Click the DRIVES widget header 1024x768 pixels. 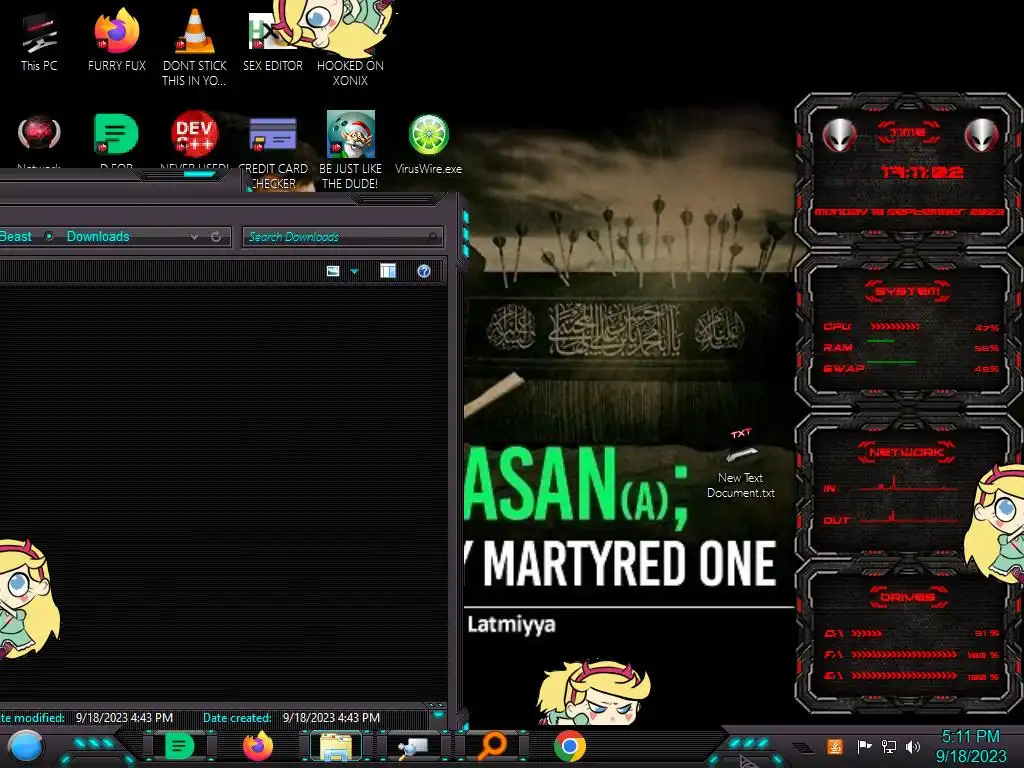(908, 597)
